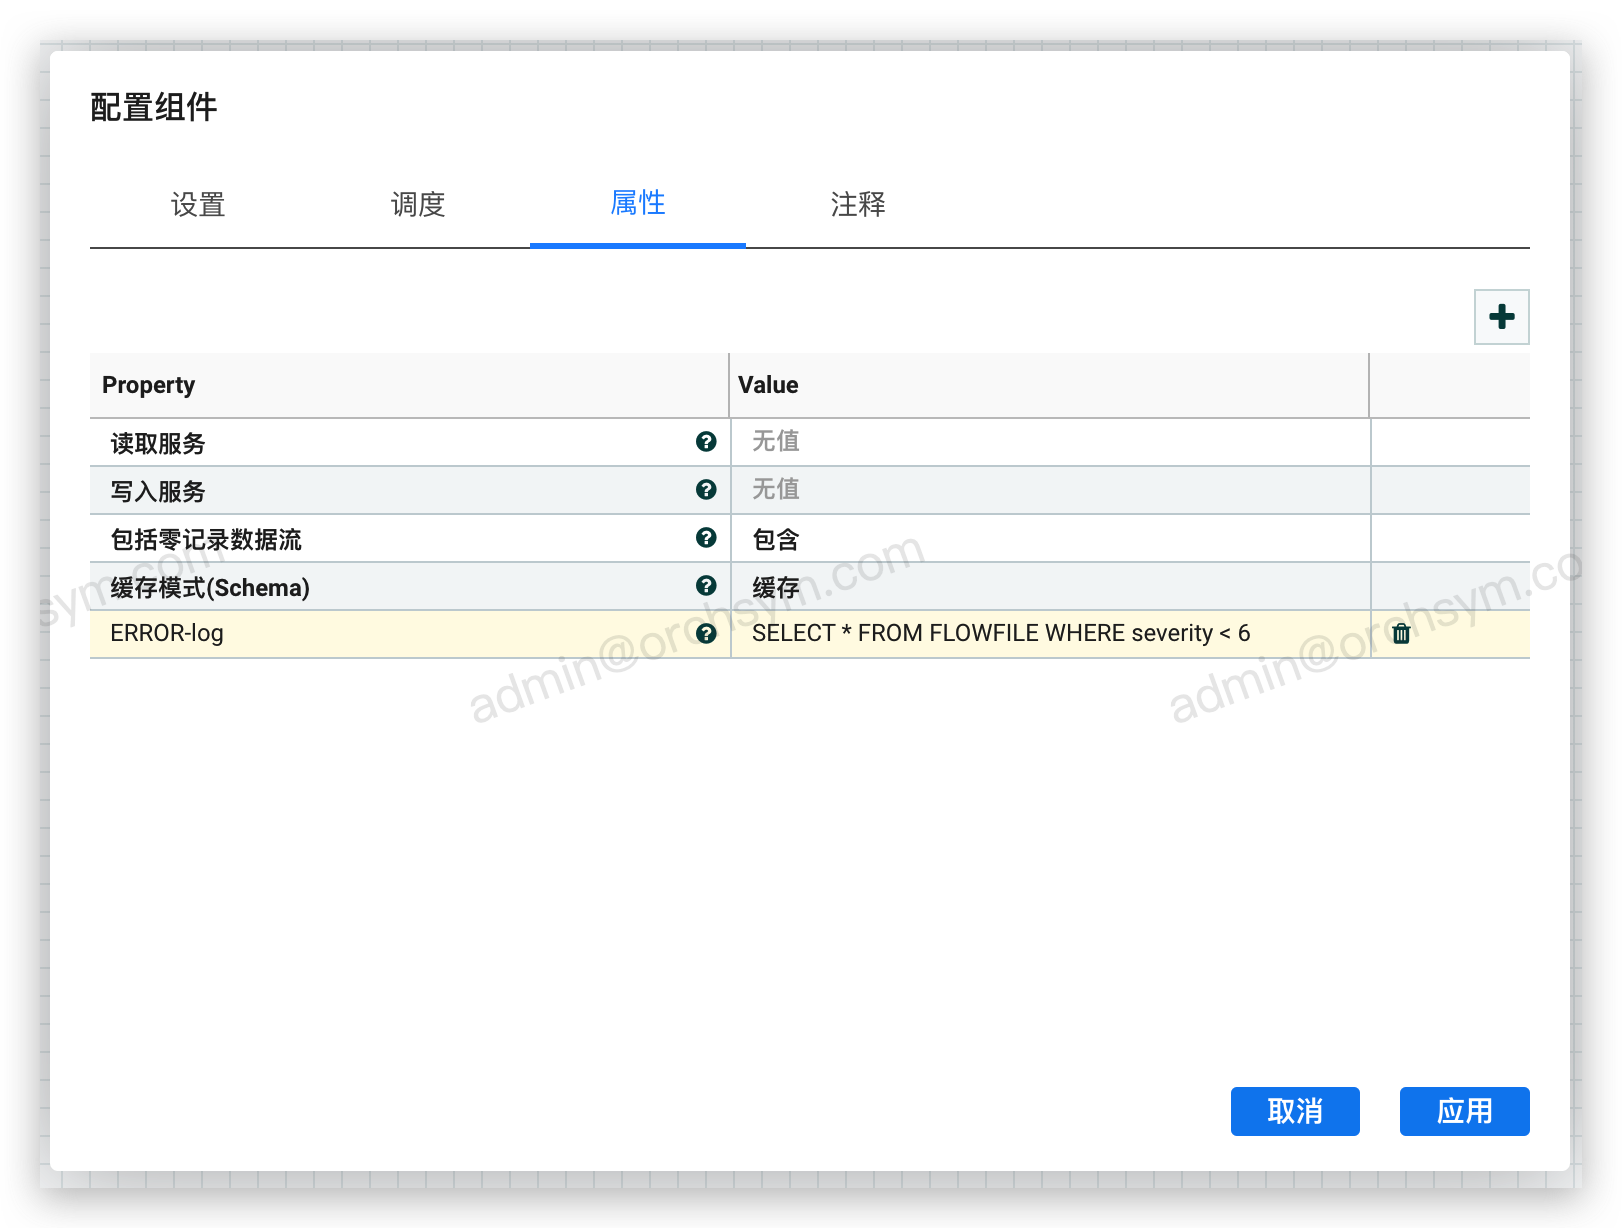The image size is (1622, 1228).
Task: Edit the 读取服务 empty value field
Action: click(x=1050, y=442)
